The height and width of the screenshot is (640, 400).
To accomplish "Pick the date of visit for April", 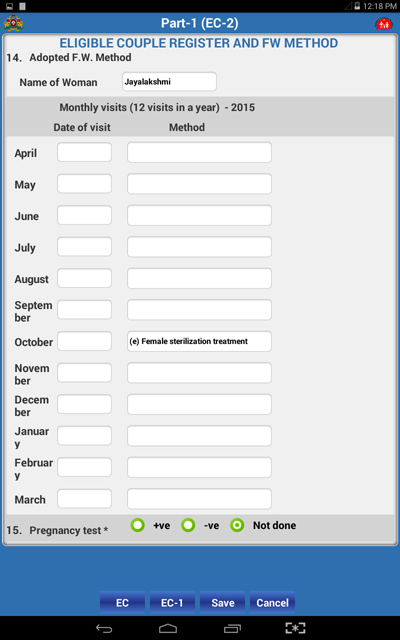I will pyautogui.click(x=84, y=152).
